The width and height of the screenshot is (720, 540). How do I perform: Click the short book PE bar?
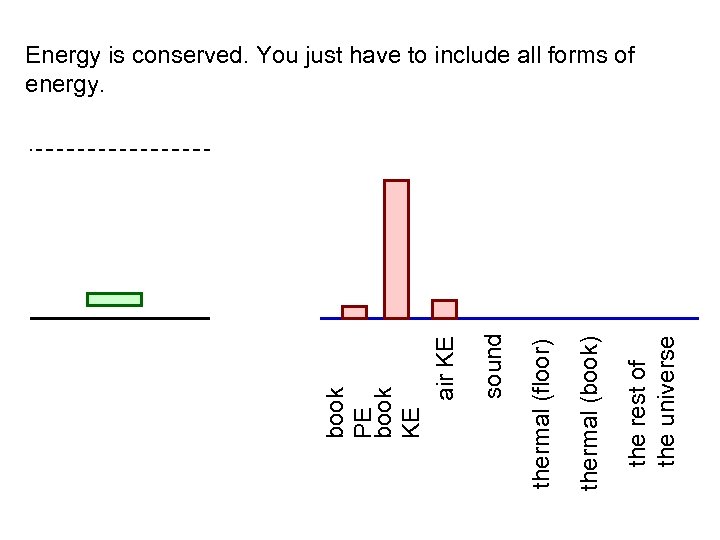(x=354, y=312)
